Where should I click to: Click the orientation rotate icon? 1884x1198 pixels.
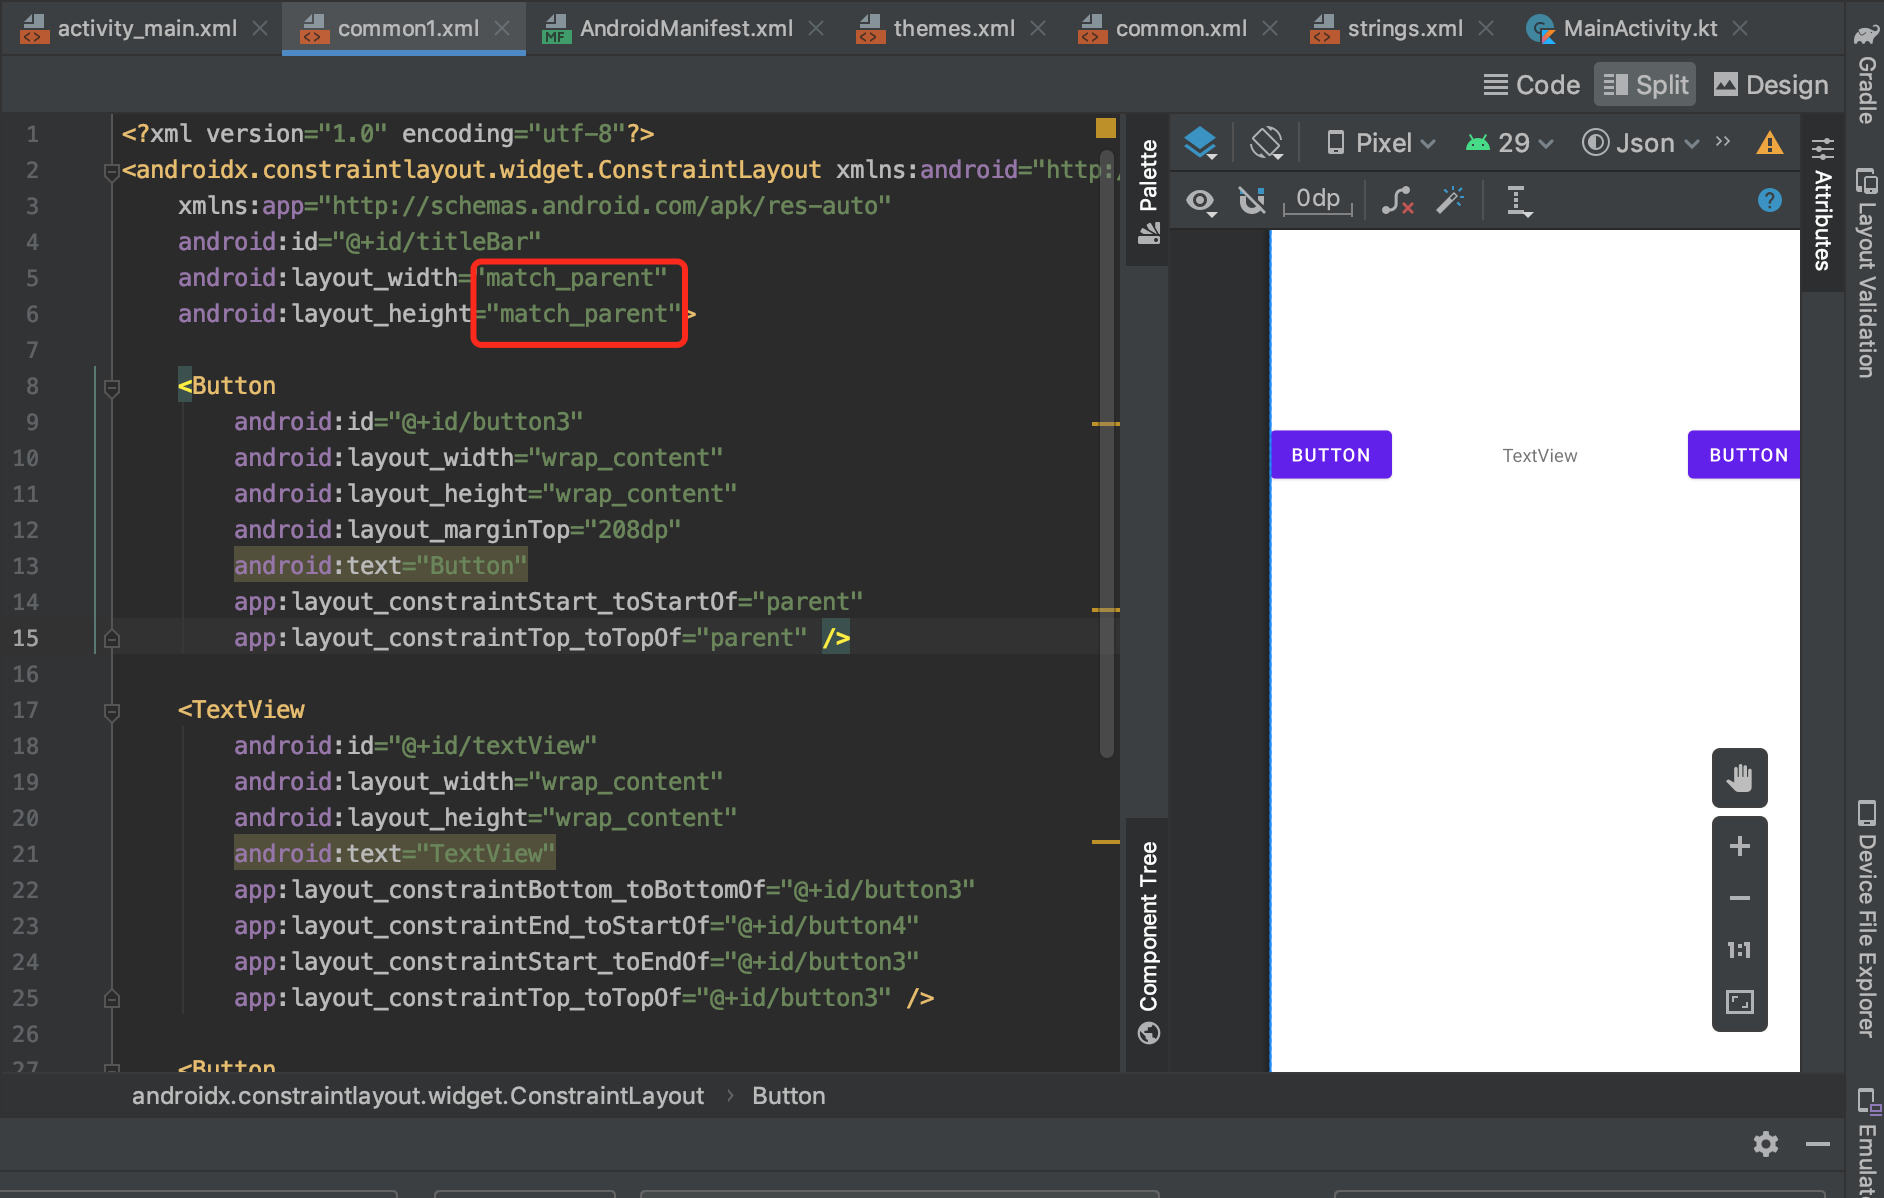click(1266, 143)
